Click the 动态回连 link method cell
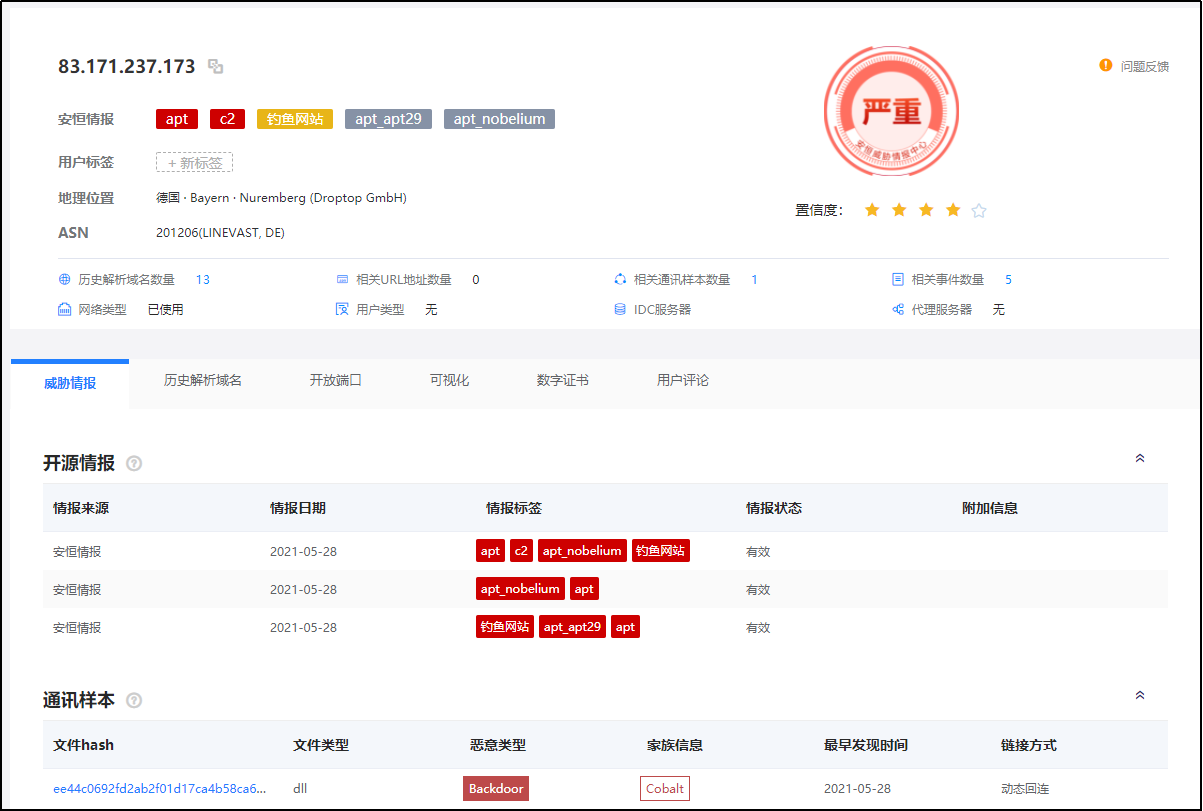1203x811 pixels. point(1025,789)
